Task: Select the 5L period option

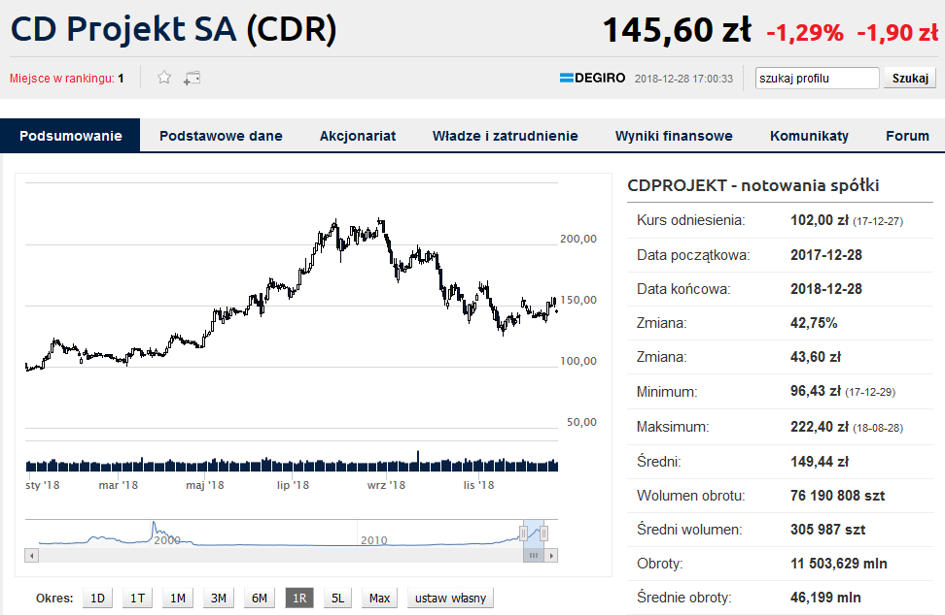Action: (x=338, y=598)
